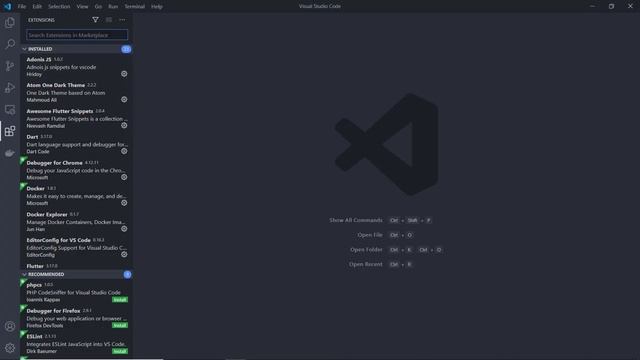Select the phpcs recommended entry
This screenshot has width=640, height=360.
[76, 292]
